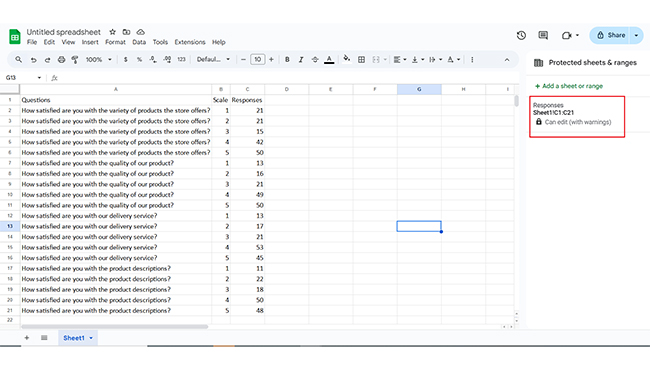650x370 pixels.
Task: Open the comments icon
Action: tap(543, 36)
